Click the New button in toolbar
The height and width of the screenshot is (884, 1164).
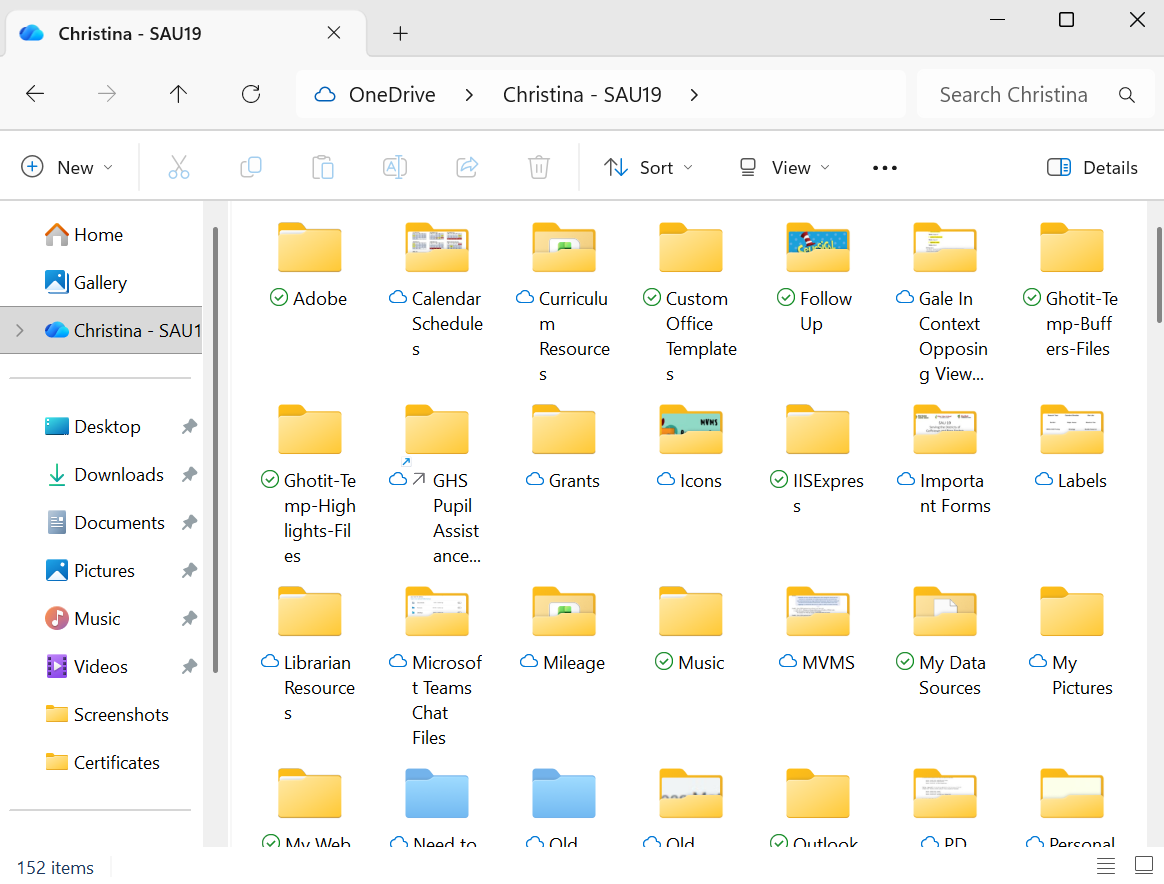[x=67, y=167]
